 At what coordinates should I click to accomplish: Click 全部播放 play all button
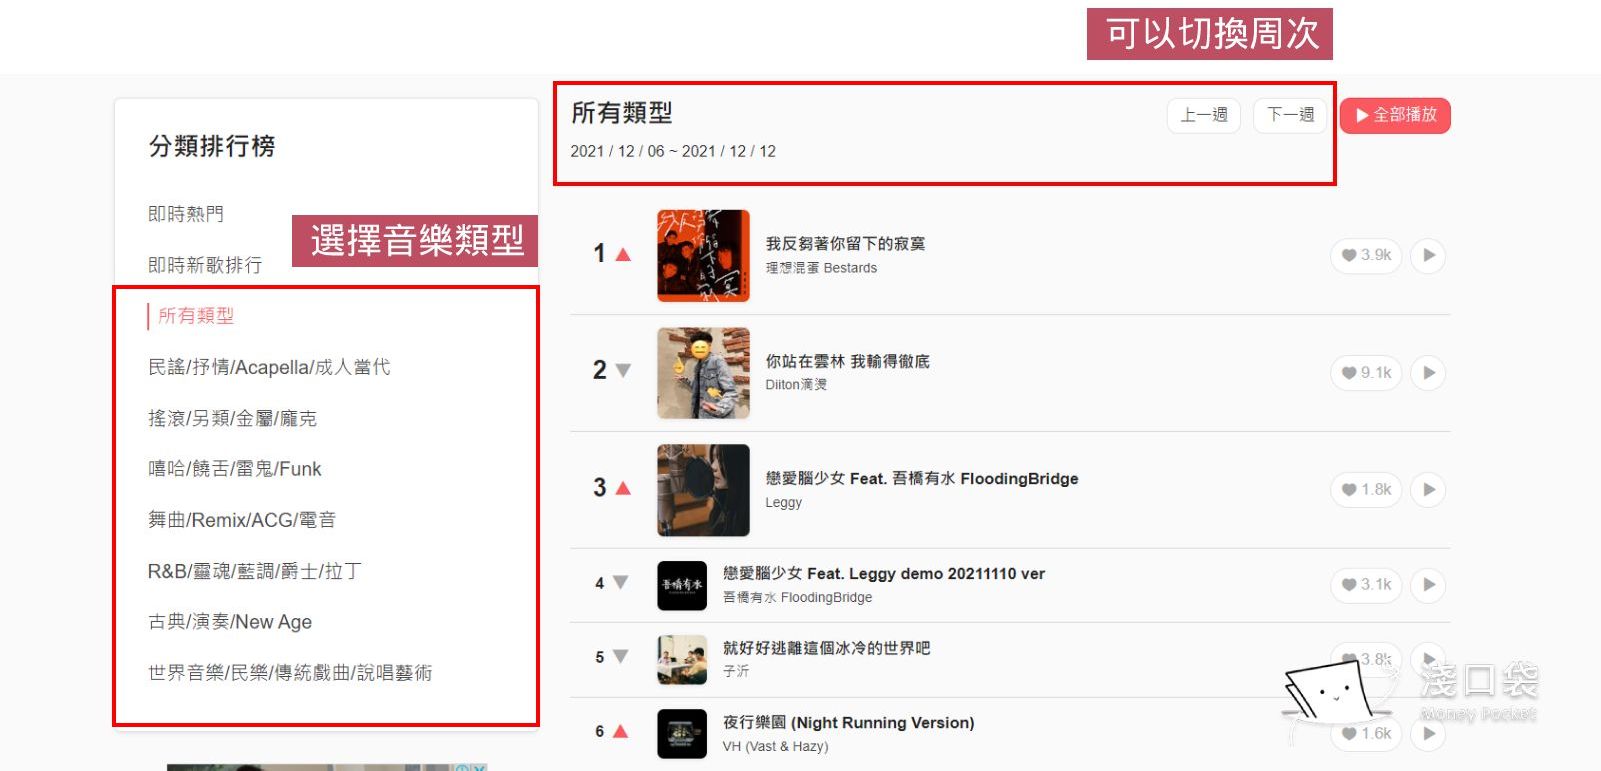pos(1395,115)
